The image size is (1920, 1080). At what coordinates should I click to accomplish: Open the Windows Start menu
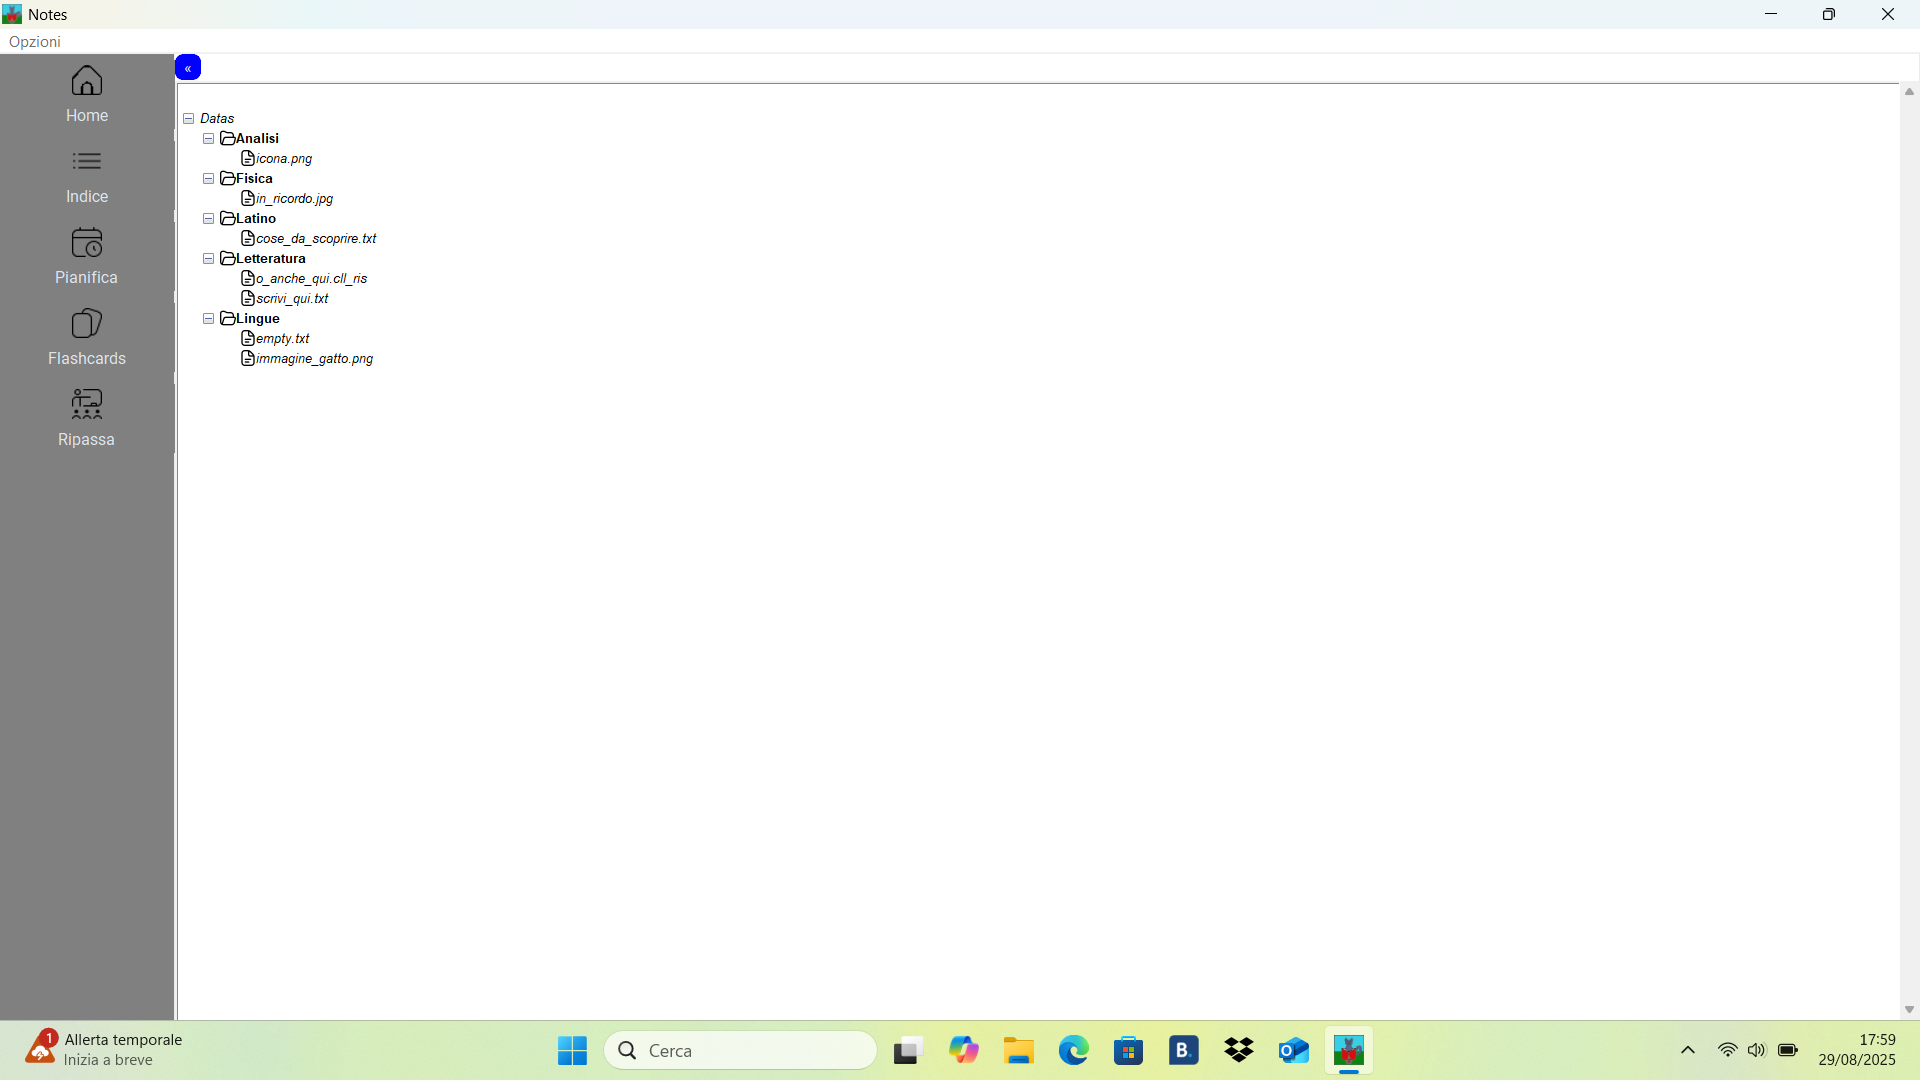coord(573,1051)
